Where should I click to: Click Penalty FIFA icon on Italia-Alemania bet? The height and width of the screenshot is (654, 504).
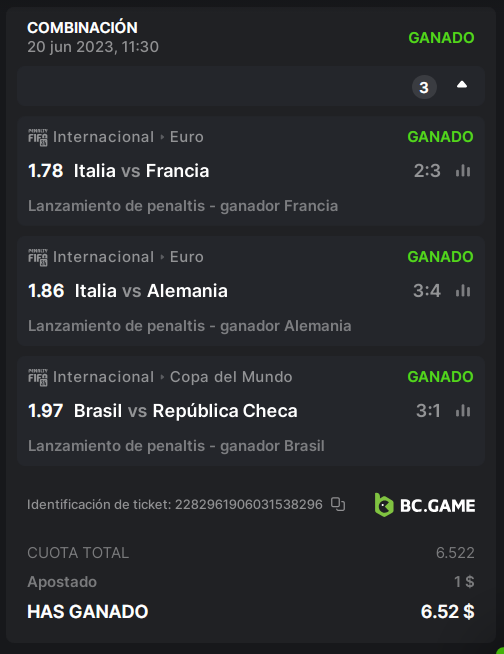coord(38,257)
